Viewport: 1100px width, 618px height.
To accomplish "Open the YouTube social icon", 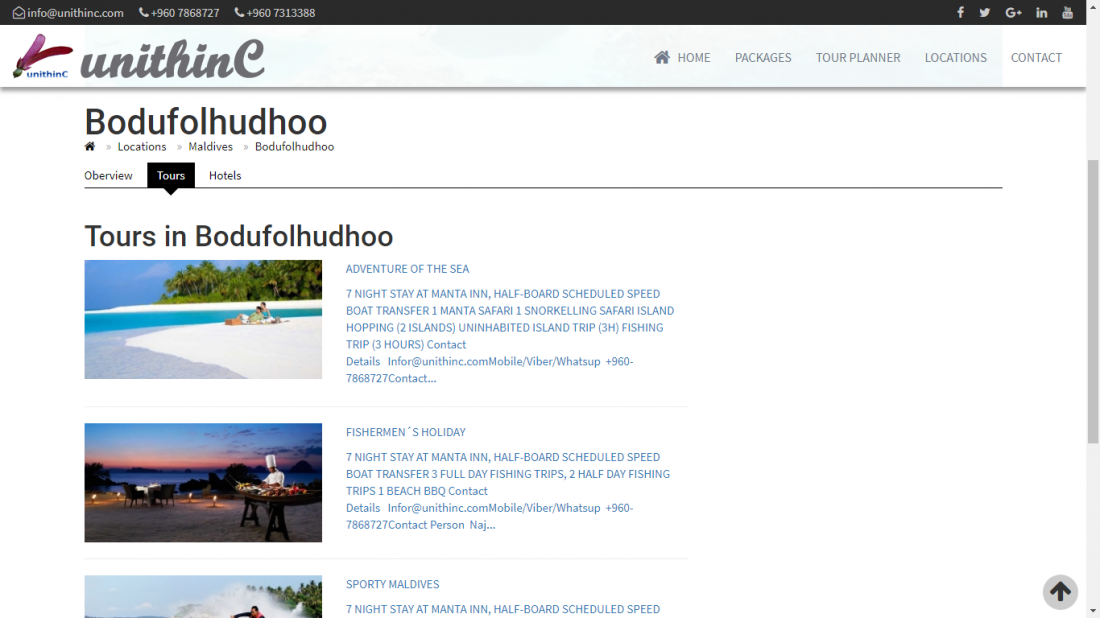I will pos(1068,13).
